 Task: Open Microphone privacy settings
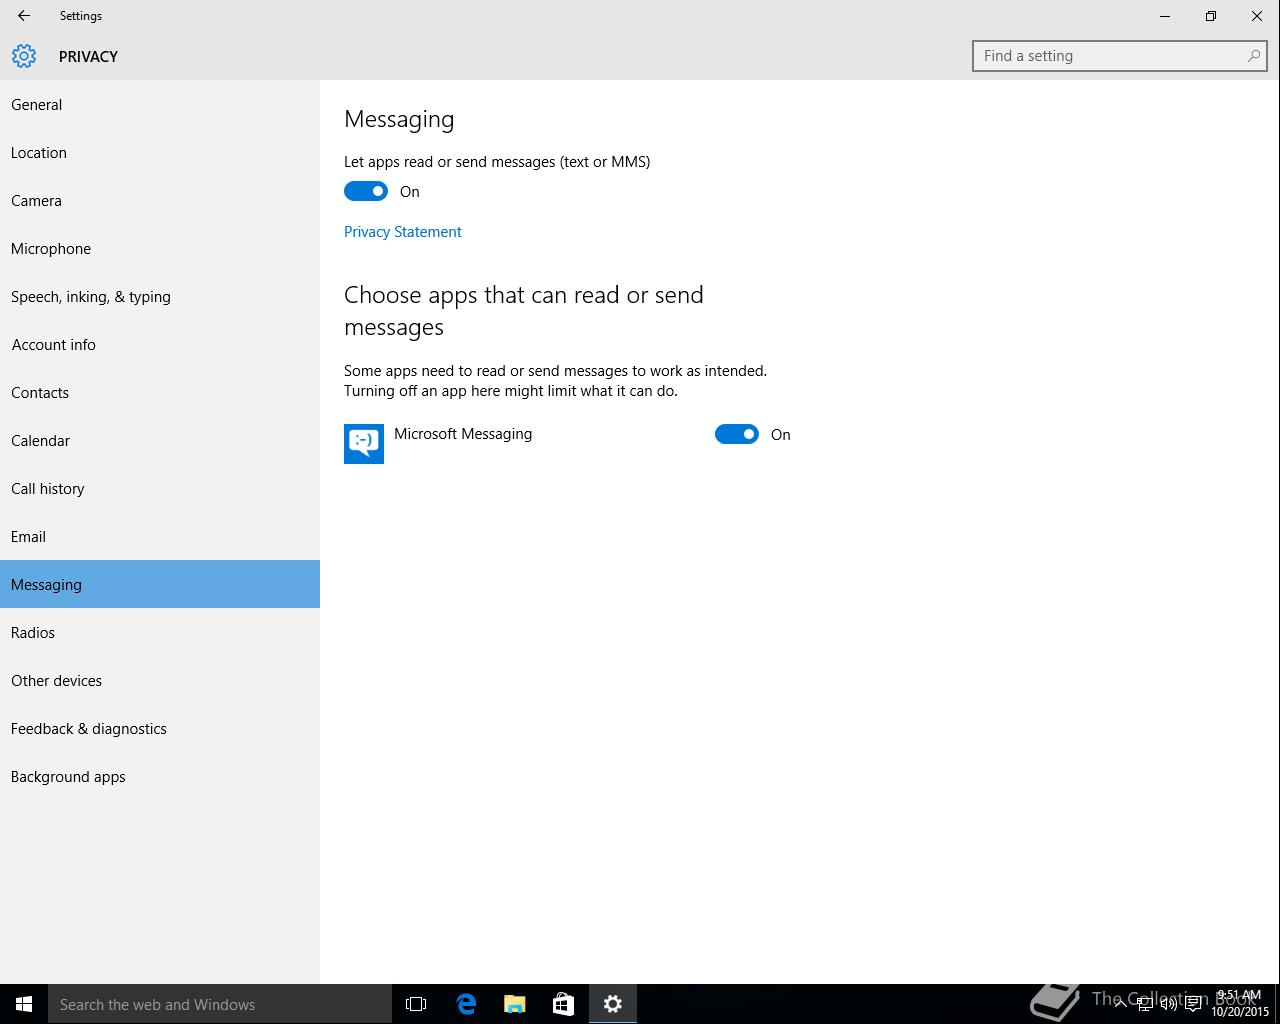point(51,249)
